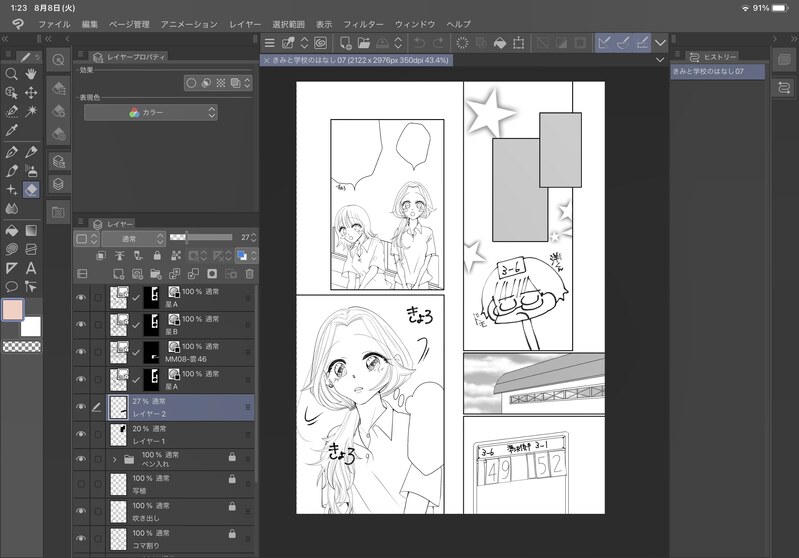The height and width of the screenshot is (558, 799).
Task: Click the Create layer mask icon
Action: 212,274
